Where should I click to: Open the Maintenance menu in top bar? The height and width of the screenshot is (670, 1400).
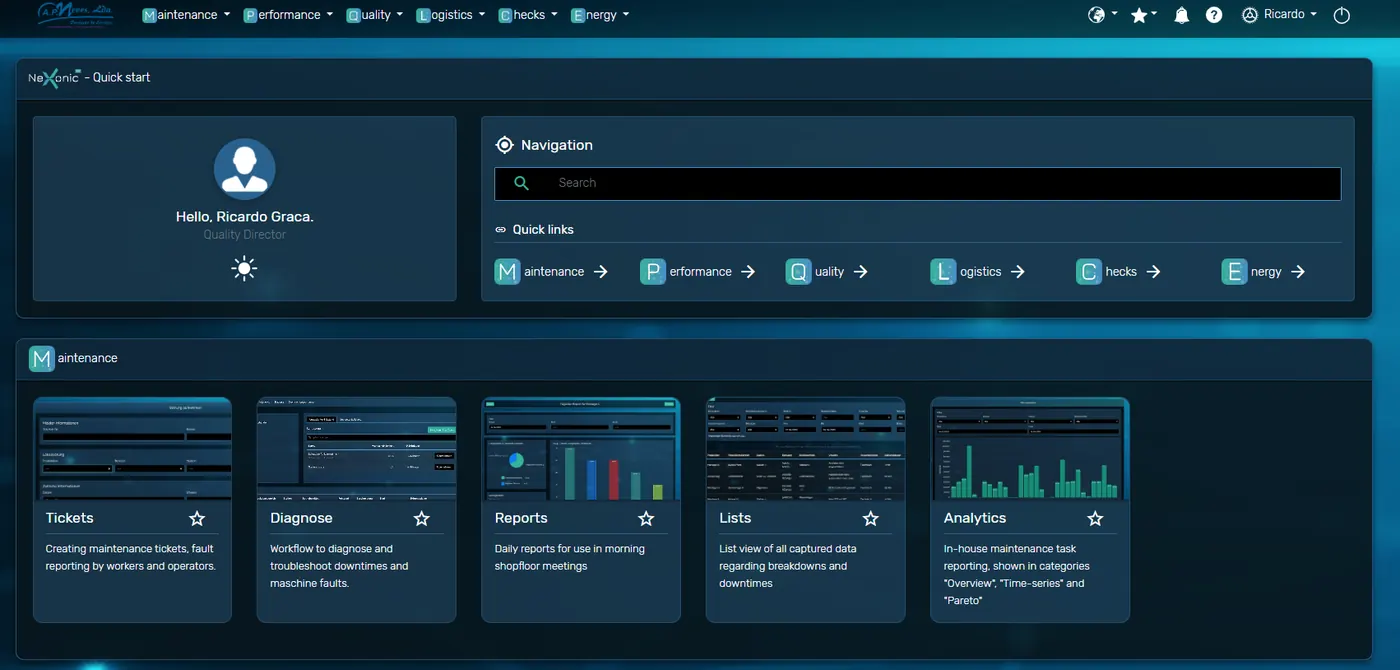coord(186,15)
